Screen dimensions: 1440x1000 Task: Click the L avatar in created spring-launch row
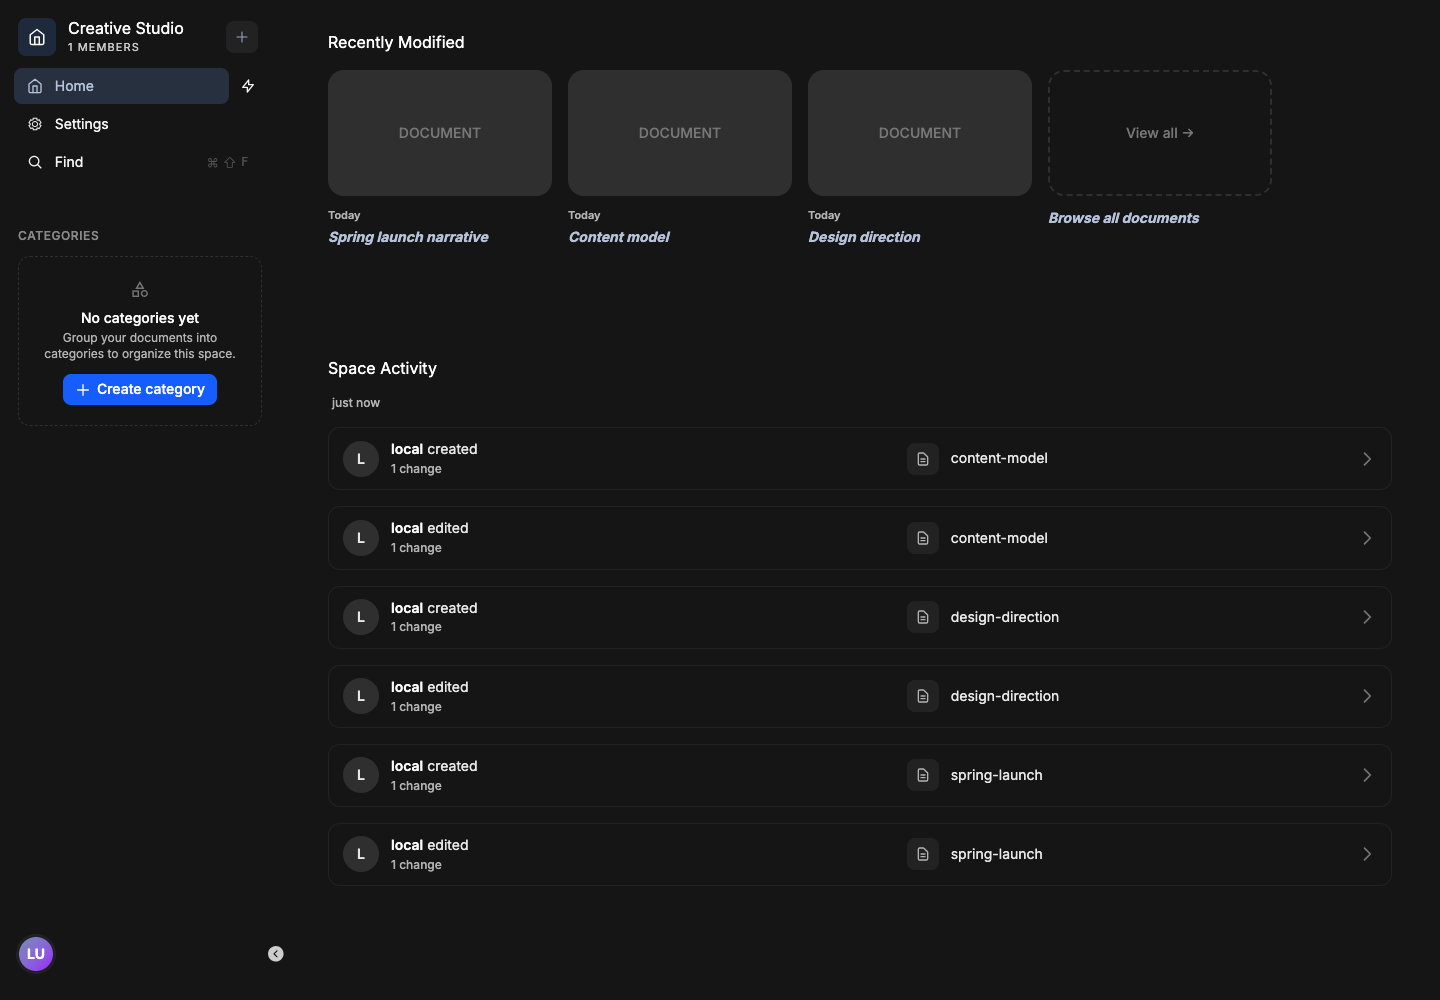coord(361,775)
